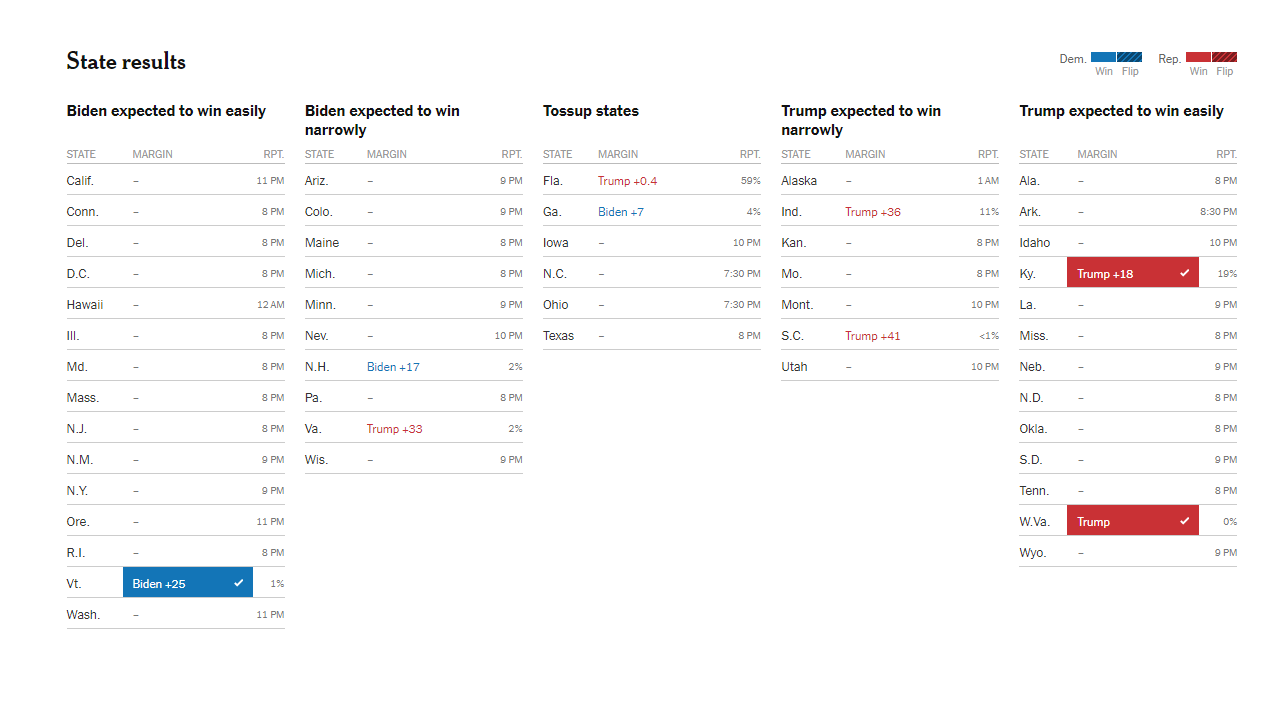Click the Republican solid red Win swatch
The image size is (1285, 707).
click(x=1198, y=58)
